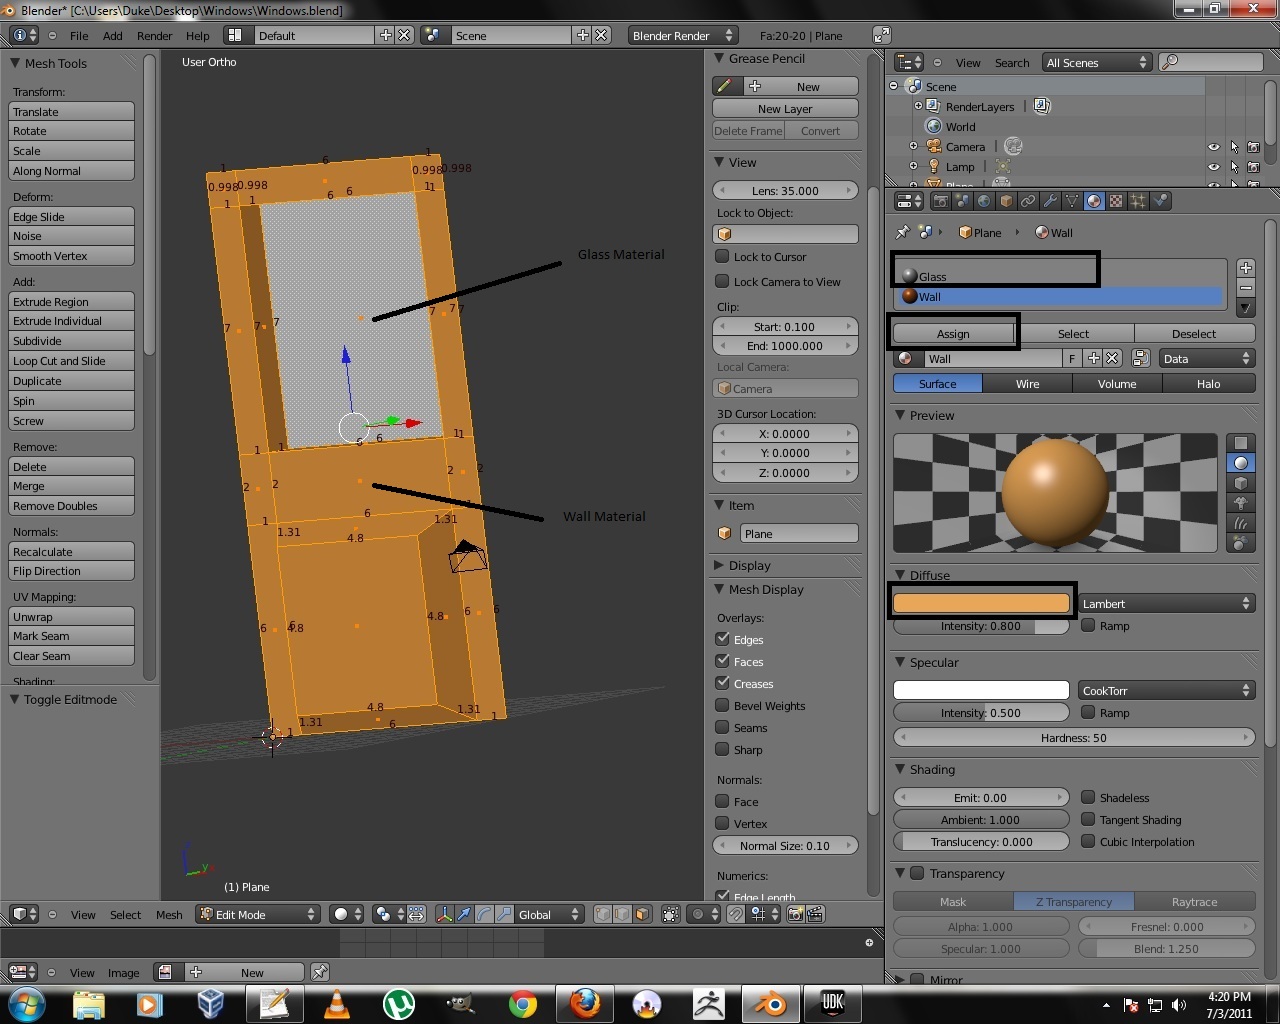1280x1024 pixels.
Task: Open the All Scenes dropdown in the outliner
Action: click(1096, 62)
